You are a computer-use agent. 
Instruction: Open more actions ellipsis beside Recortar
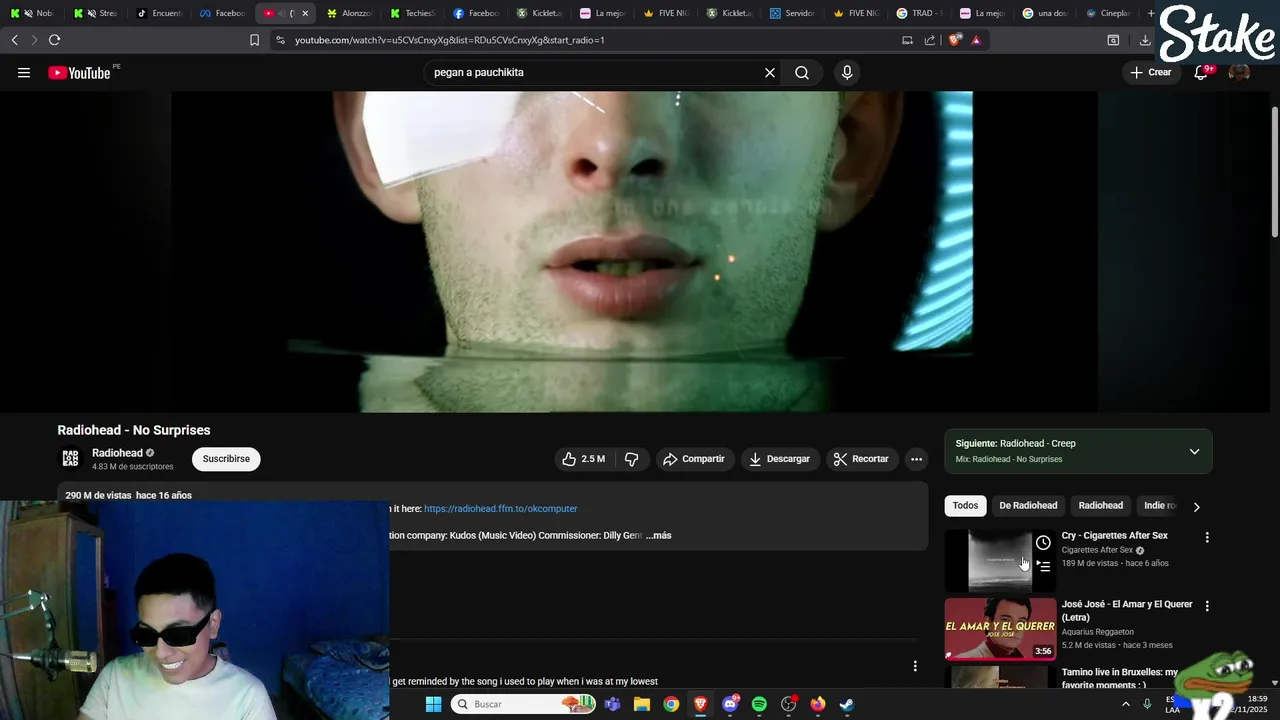pos(916,459)
